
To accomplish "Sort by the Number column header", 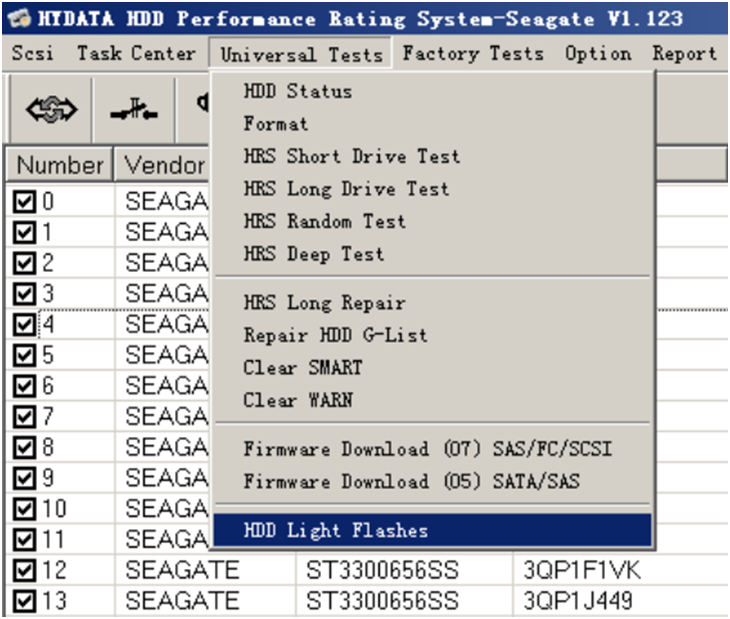I will coord(60,165).
